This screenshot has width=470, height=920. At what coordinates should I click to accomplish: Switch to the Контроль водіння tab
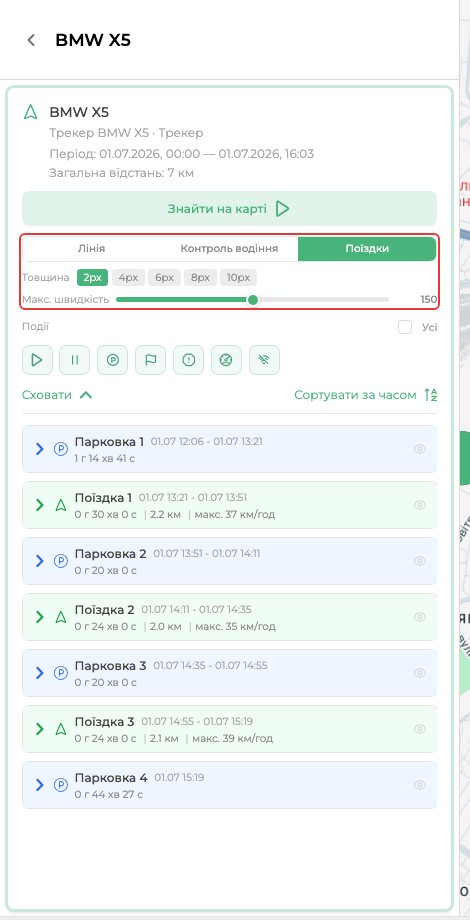229,249
